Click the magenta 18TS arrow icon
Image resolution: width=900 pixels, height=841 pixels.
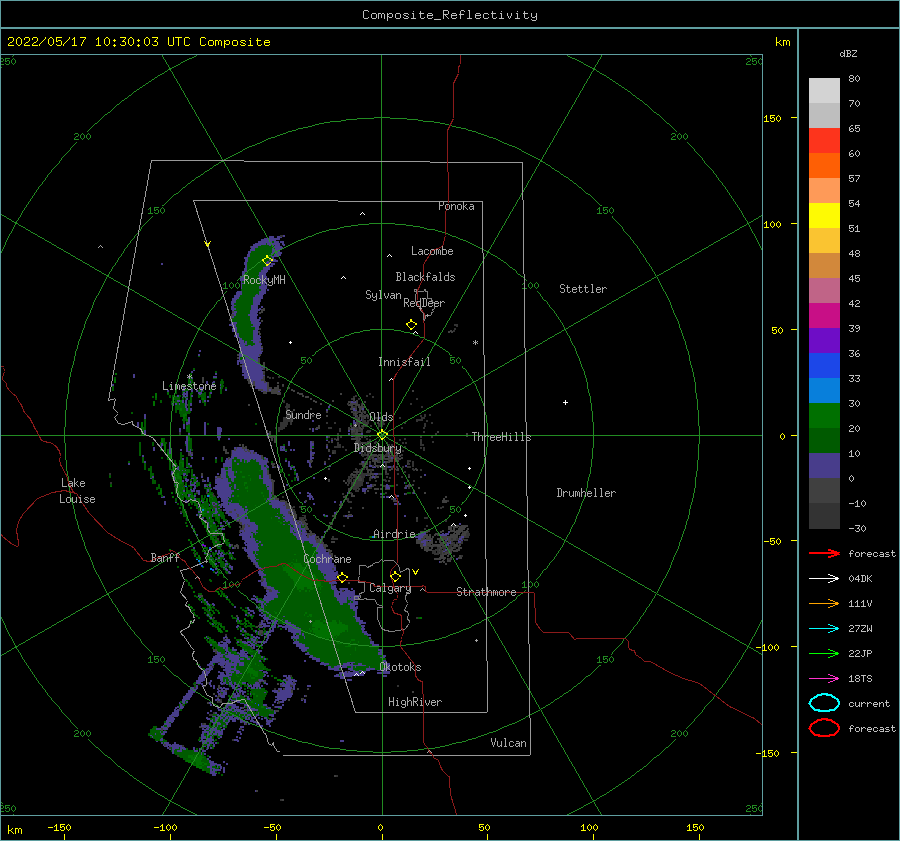(x=824, y=679)
